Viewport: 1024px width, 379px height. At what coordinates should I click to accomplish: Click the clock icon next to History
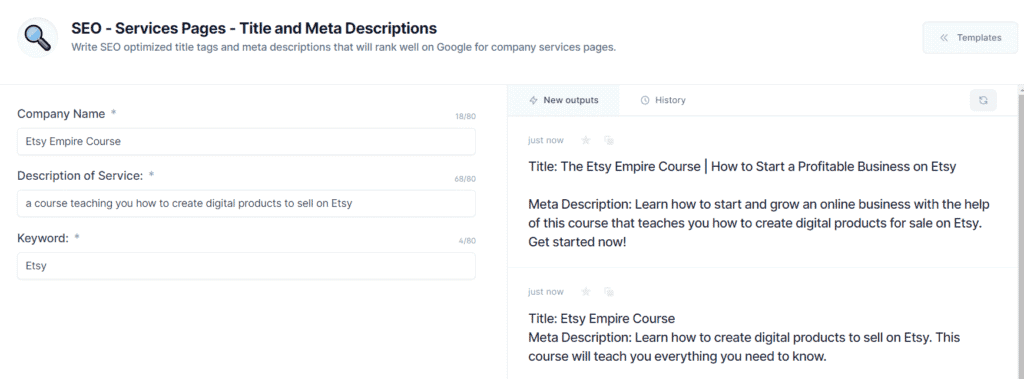645,100
